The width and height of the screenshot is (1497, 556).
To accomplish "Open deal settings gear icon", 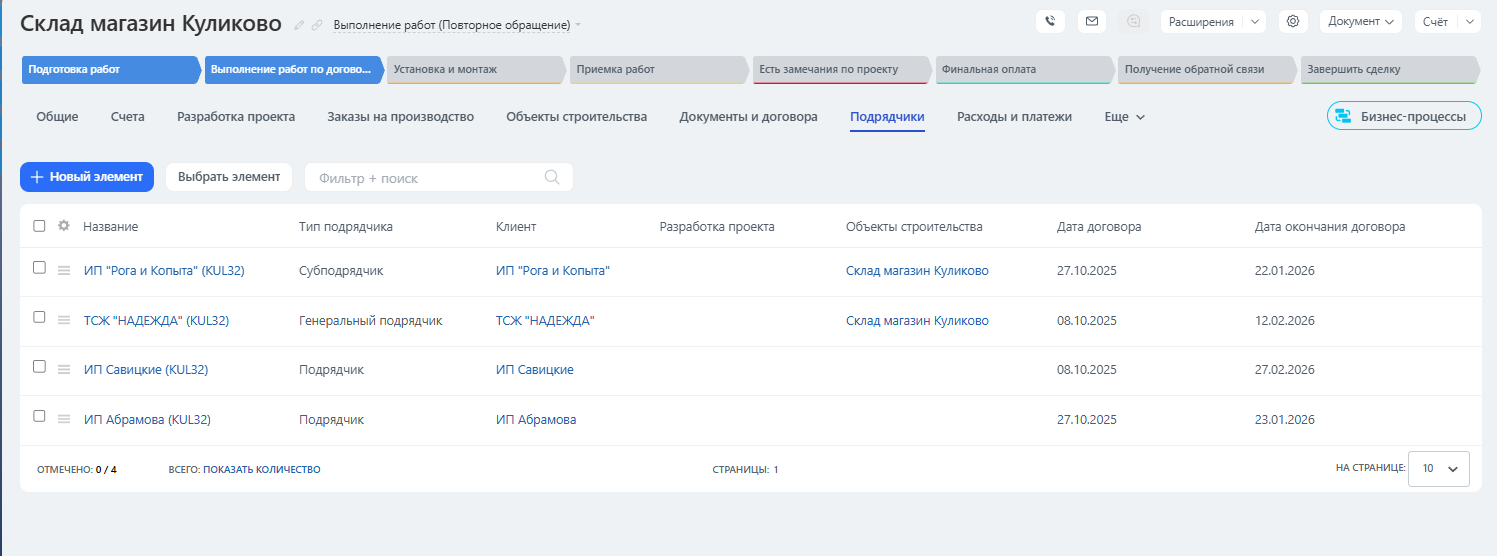I will (x=1293, y=21).
